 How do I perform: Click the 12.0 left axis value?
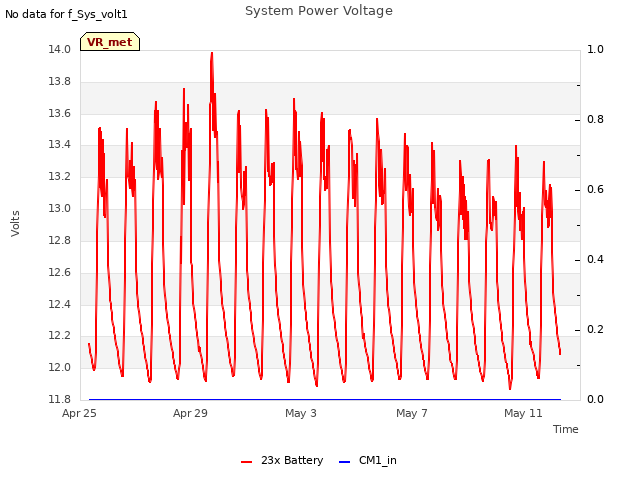(x=60, y=367)
